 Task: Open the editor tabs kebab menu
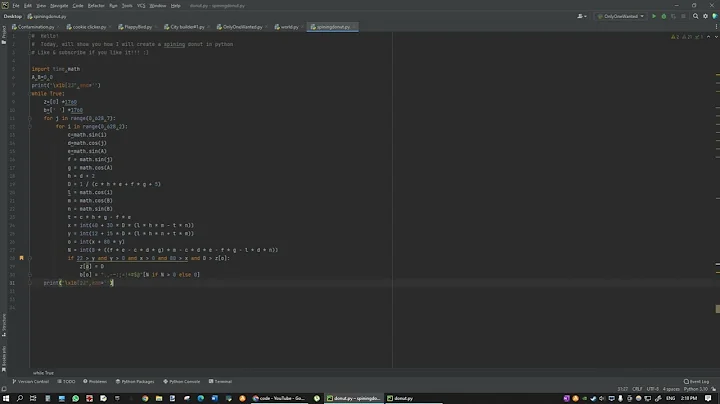(x=716, y=27)
